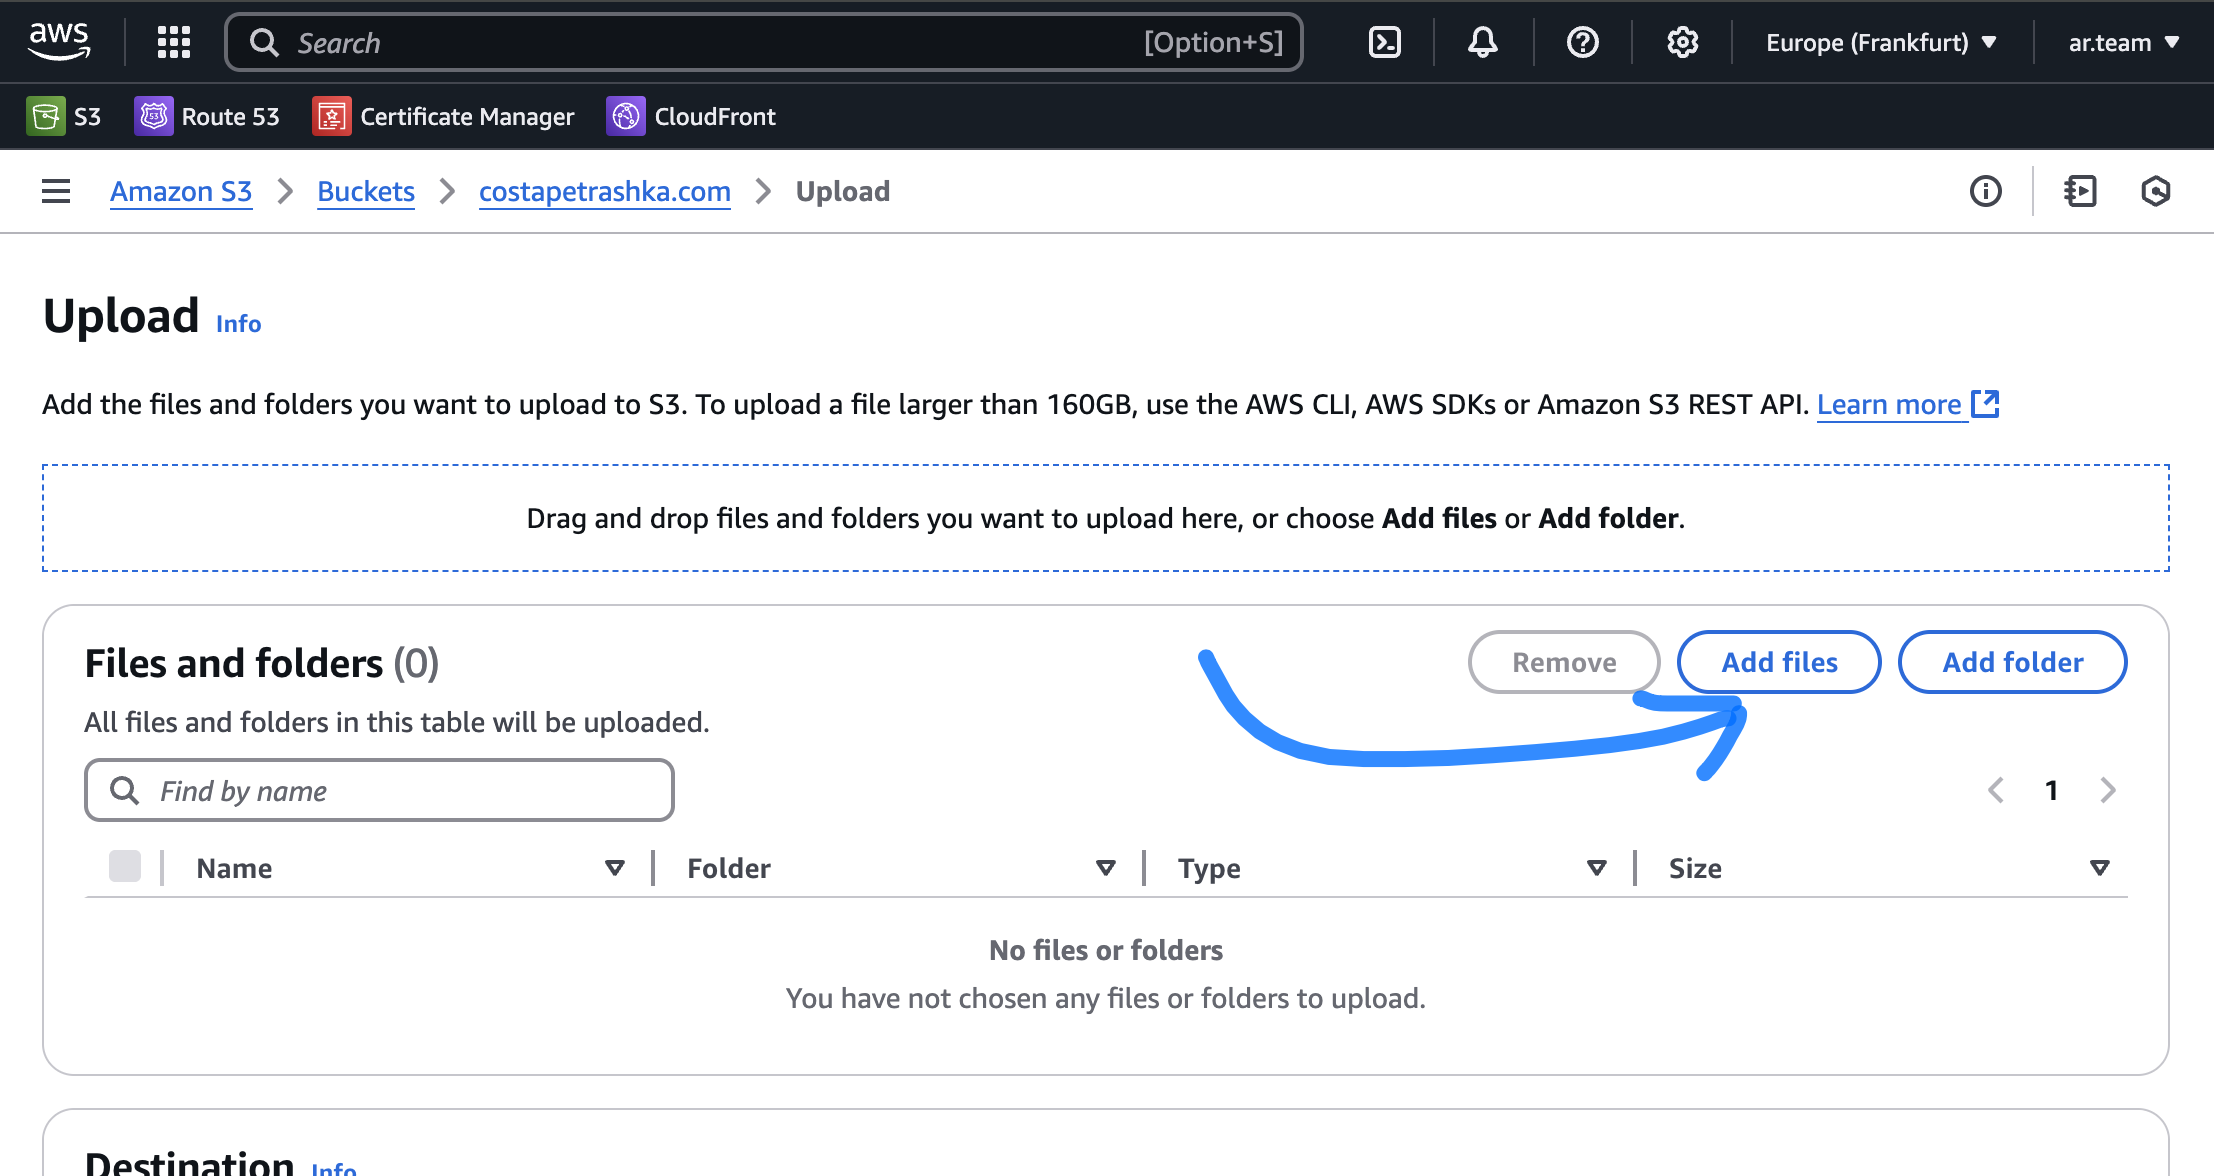Click the Add folder button
The width and height of the screenshot is (2214, 1176).
[2012, 662]
